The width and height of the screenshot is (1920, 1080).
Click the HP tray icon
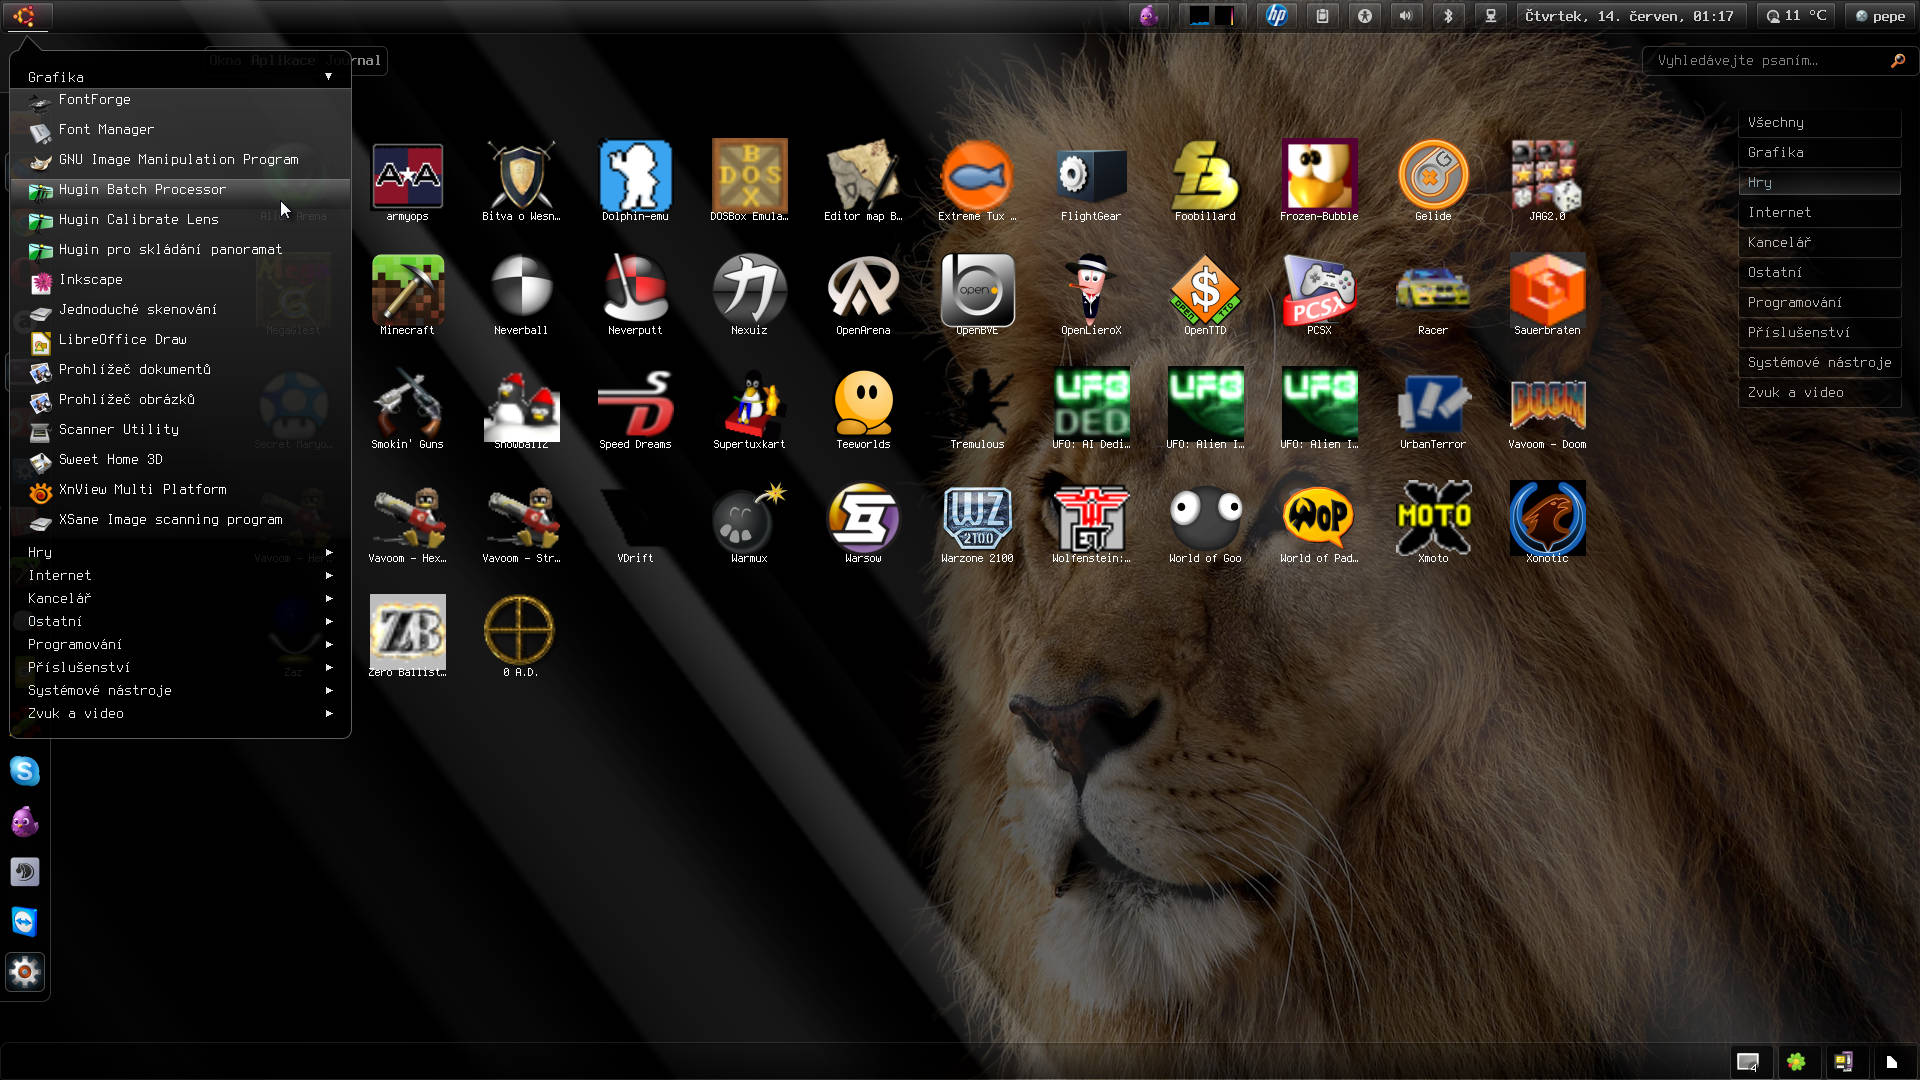(x=1276, y=16)
